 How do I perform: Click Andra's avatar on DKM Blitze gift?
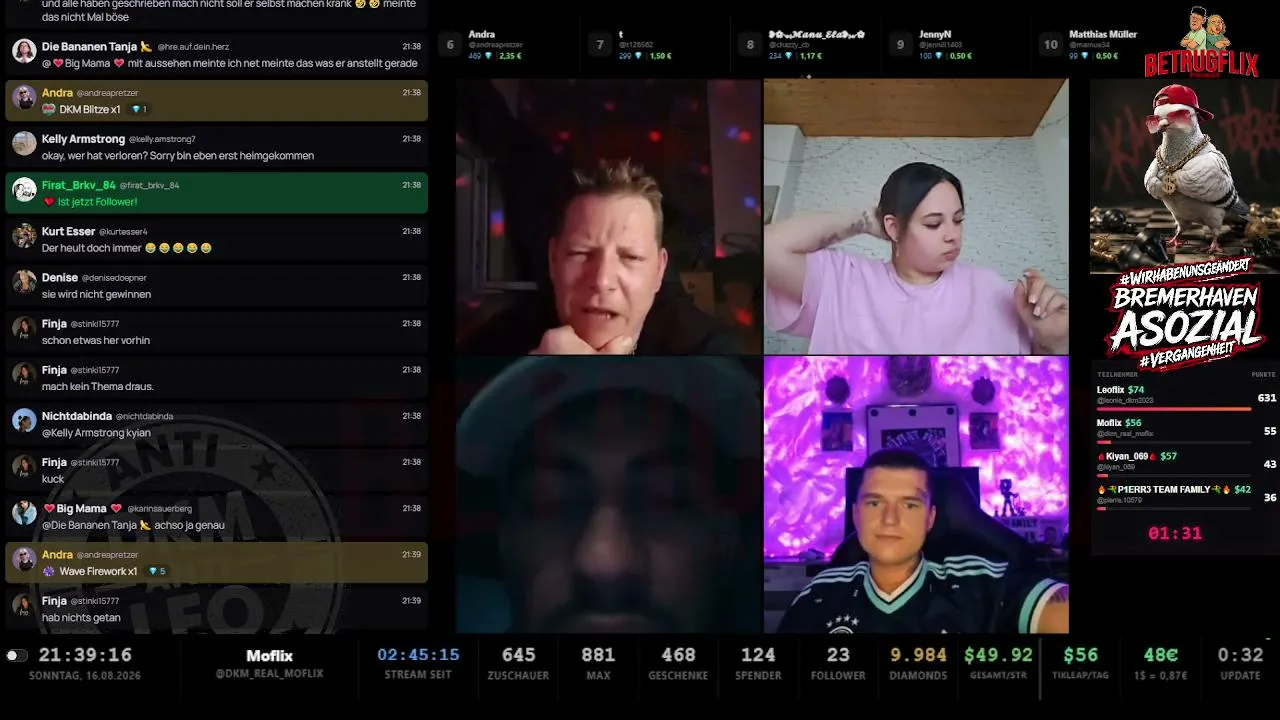24,97
